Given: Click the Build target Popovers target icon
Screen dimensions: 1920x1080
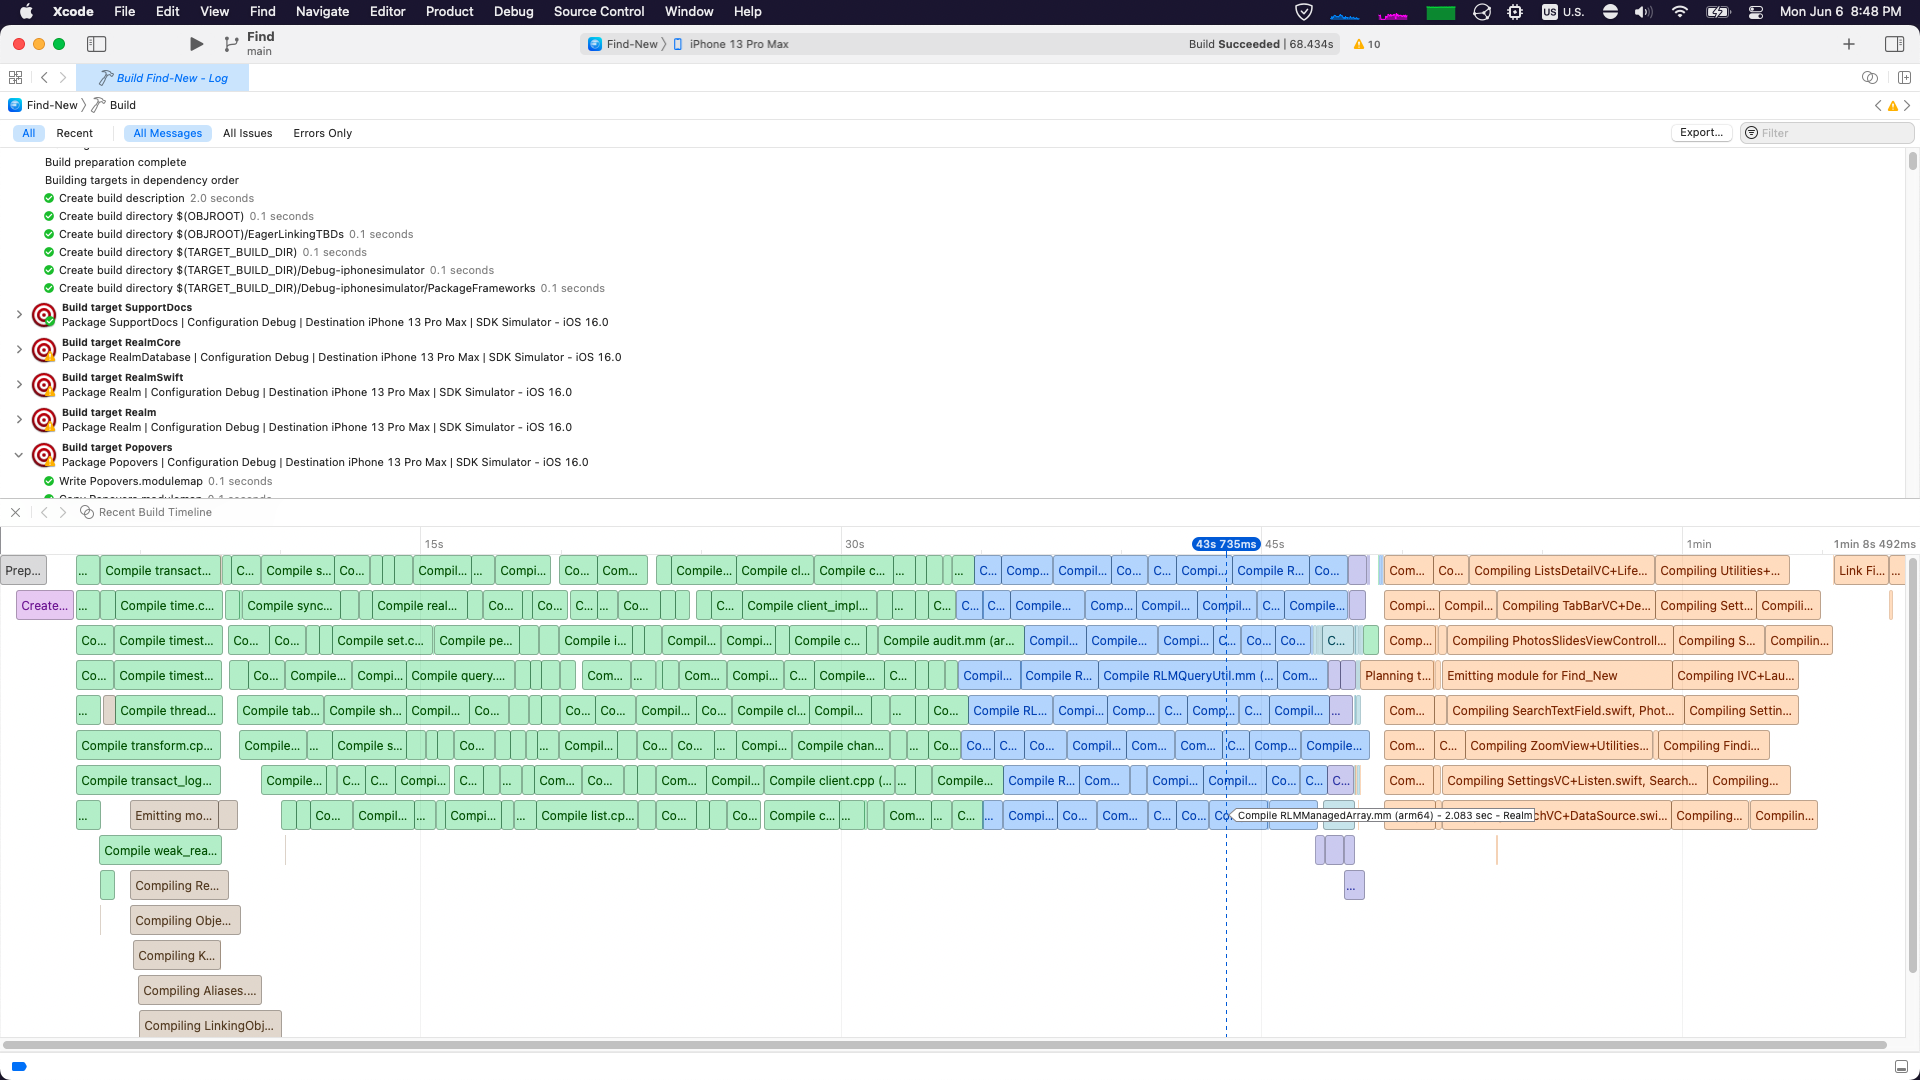Looking at the screenshot, I should tap(43, 455).
